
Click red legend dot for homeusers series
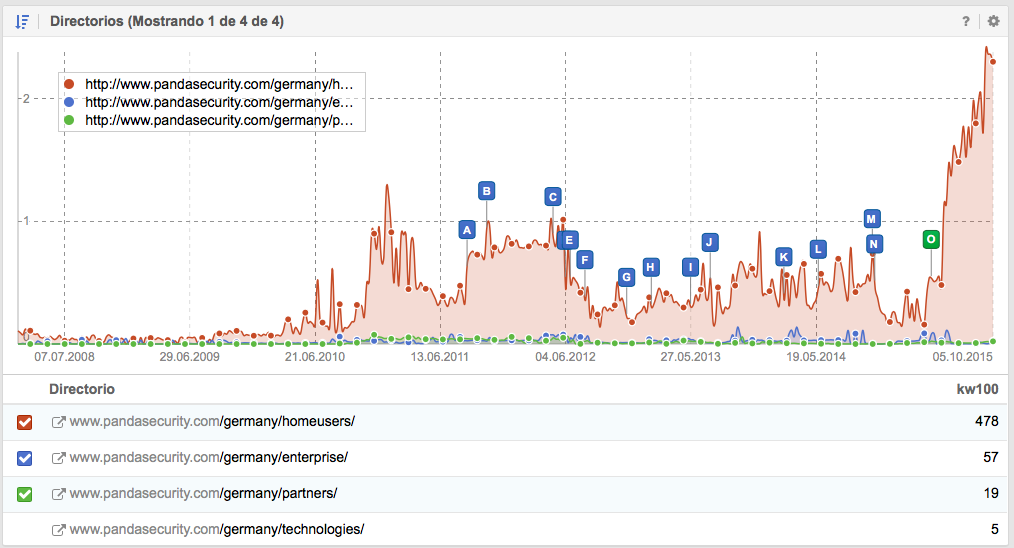(68, 85)
